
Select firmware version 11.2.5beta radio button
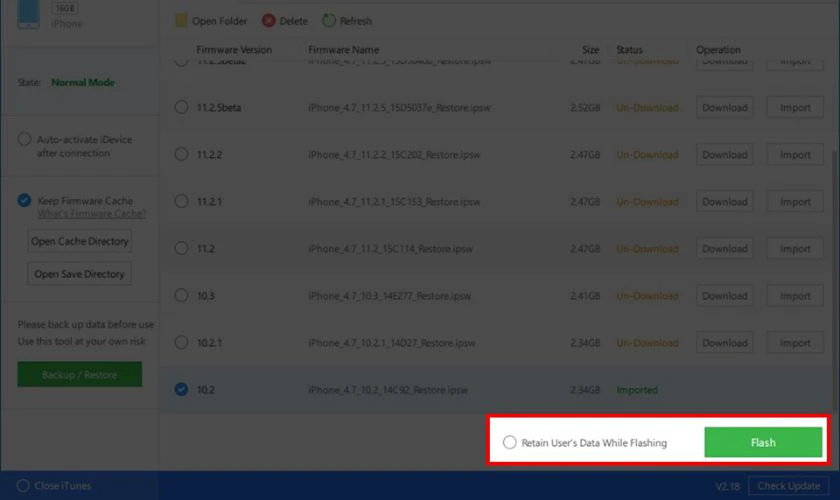pyautogui.click(x=181, y=107)
